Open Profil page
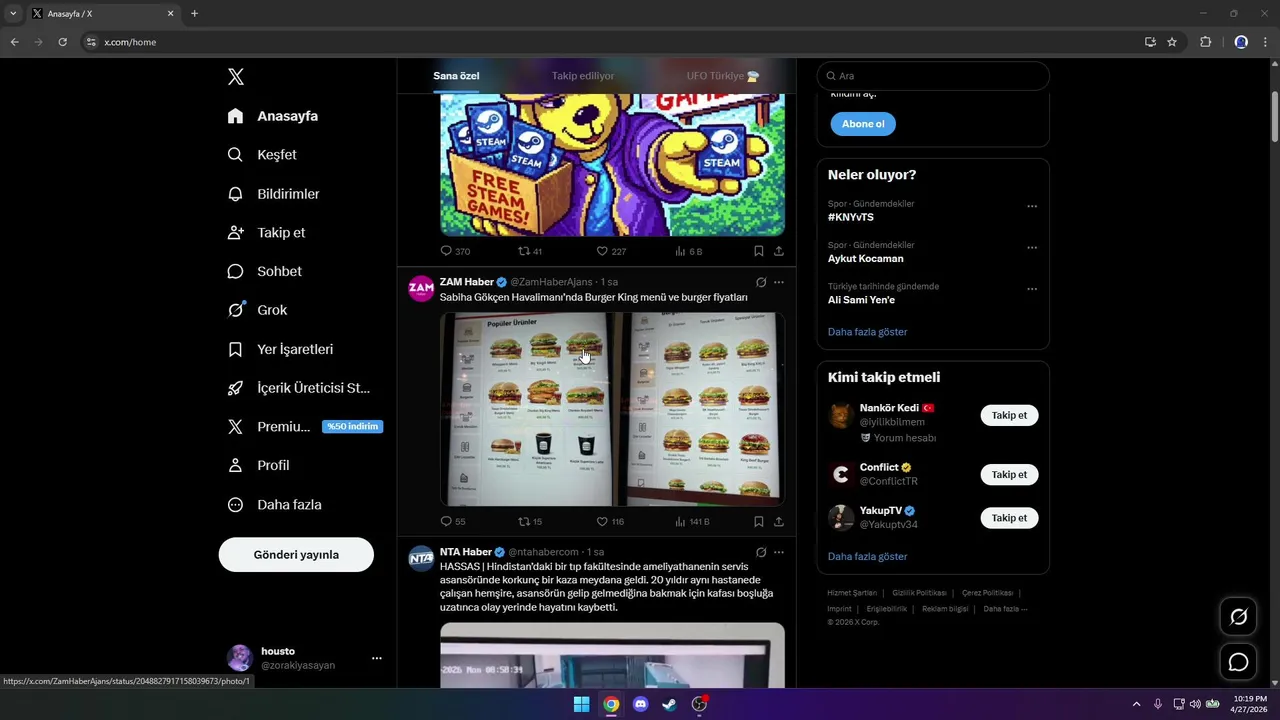 pos(258,466)
